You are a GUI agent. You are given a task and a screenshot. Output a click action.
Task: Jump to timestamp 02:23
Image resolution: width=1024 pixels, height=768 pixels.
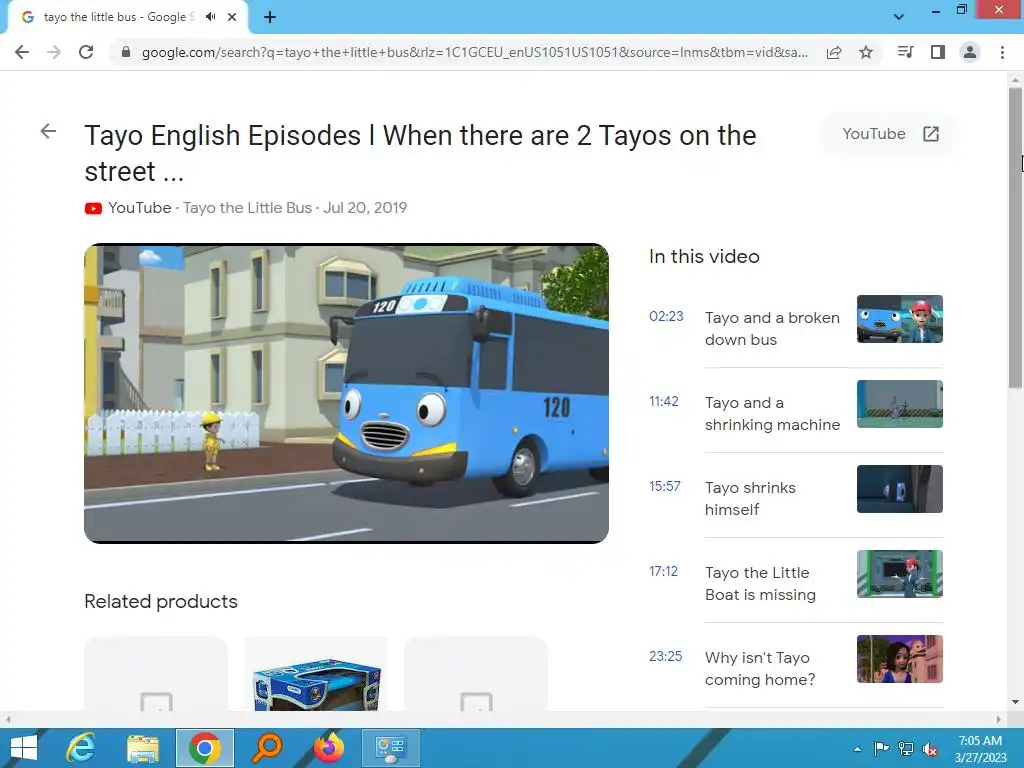click(666, 316)
